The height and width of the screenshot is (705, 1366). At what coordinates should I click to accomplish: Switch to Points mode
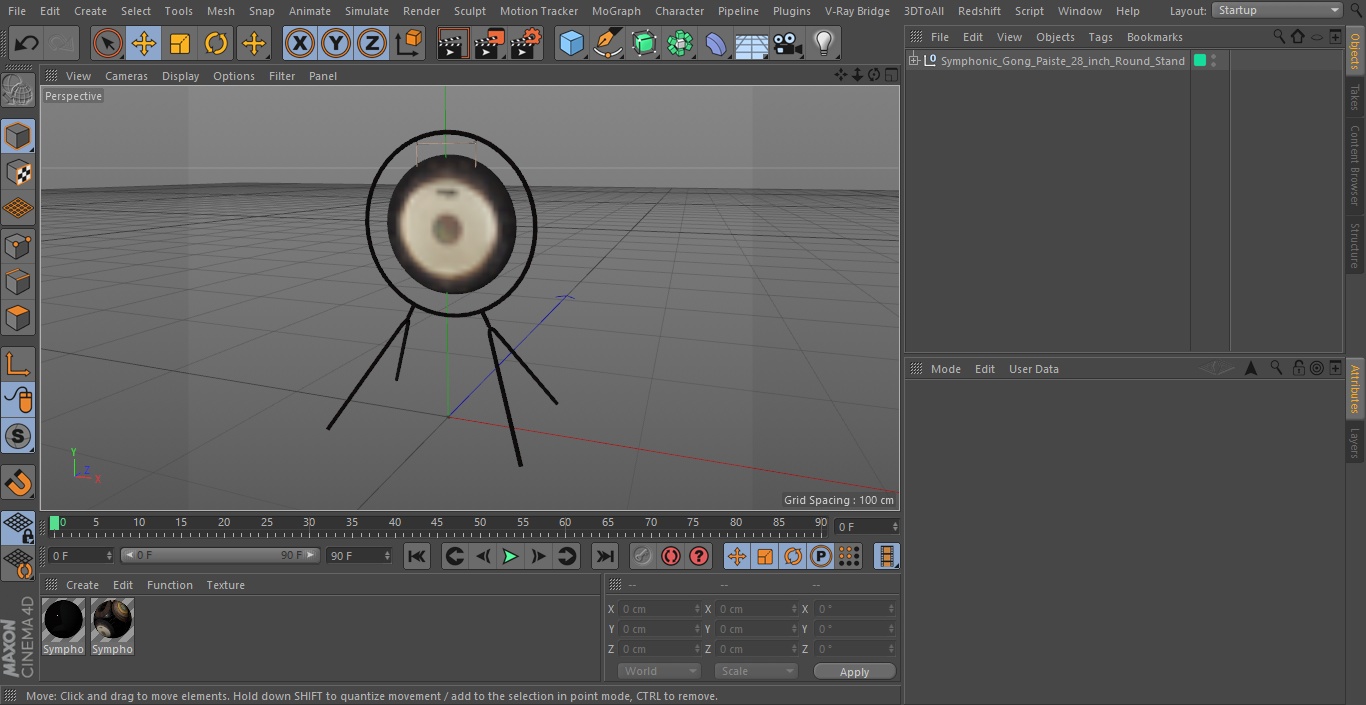(18, 245)
